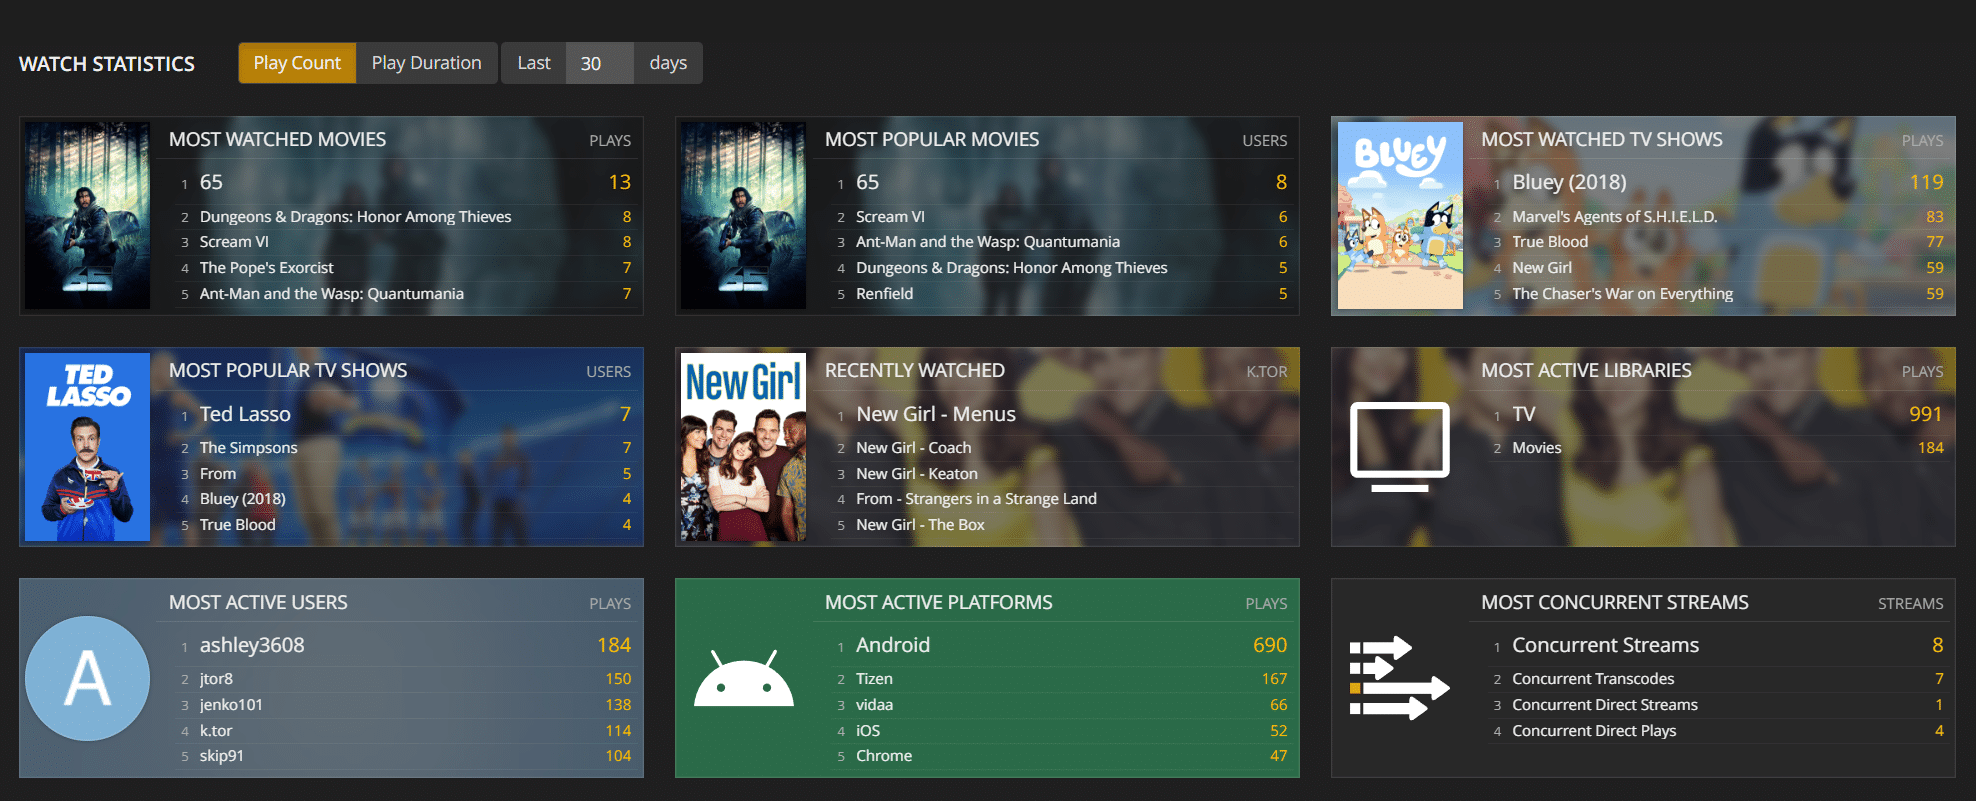Screen dimensions: 1976x801
Task: Switch statistics to Play Duration
Action: point(426,63)
